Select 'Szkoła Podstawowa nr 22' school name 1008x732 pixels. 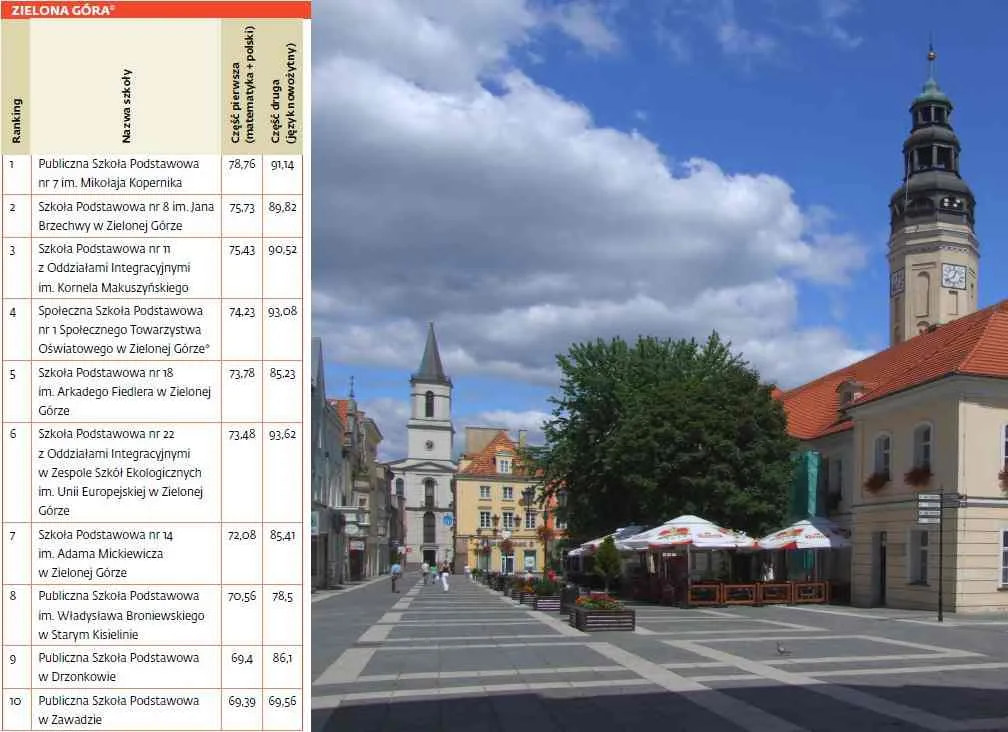(x=106, y=434)
